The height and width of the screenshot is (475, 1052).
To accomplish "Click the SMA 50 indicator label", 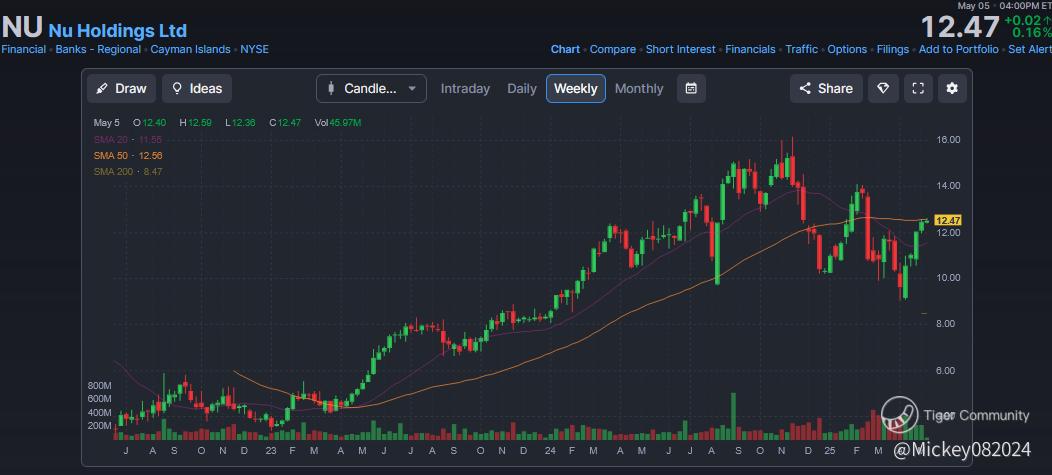I will pyautogui.click(x=127, y=156).
